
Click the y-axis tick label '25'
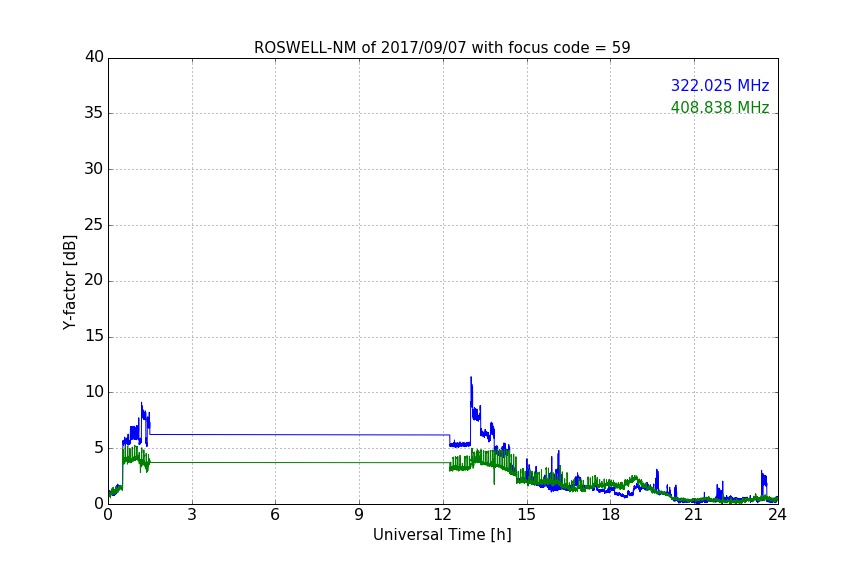point(94,224)
